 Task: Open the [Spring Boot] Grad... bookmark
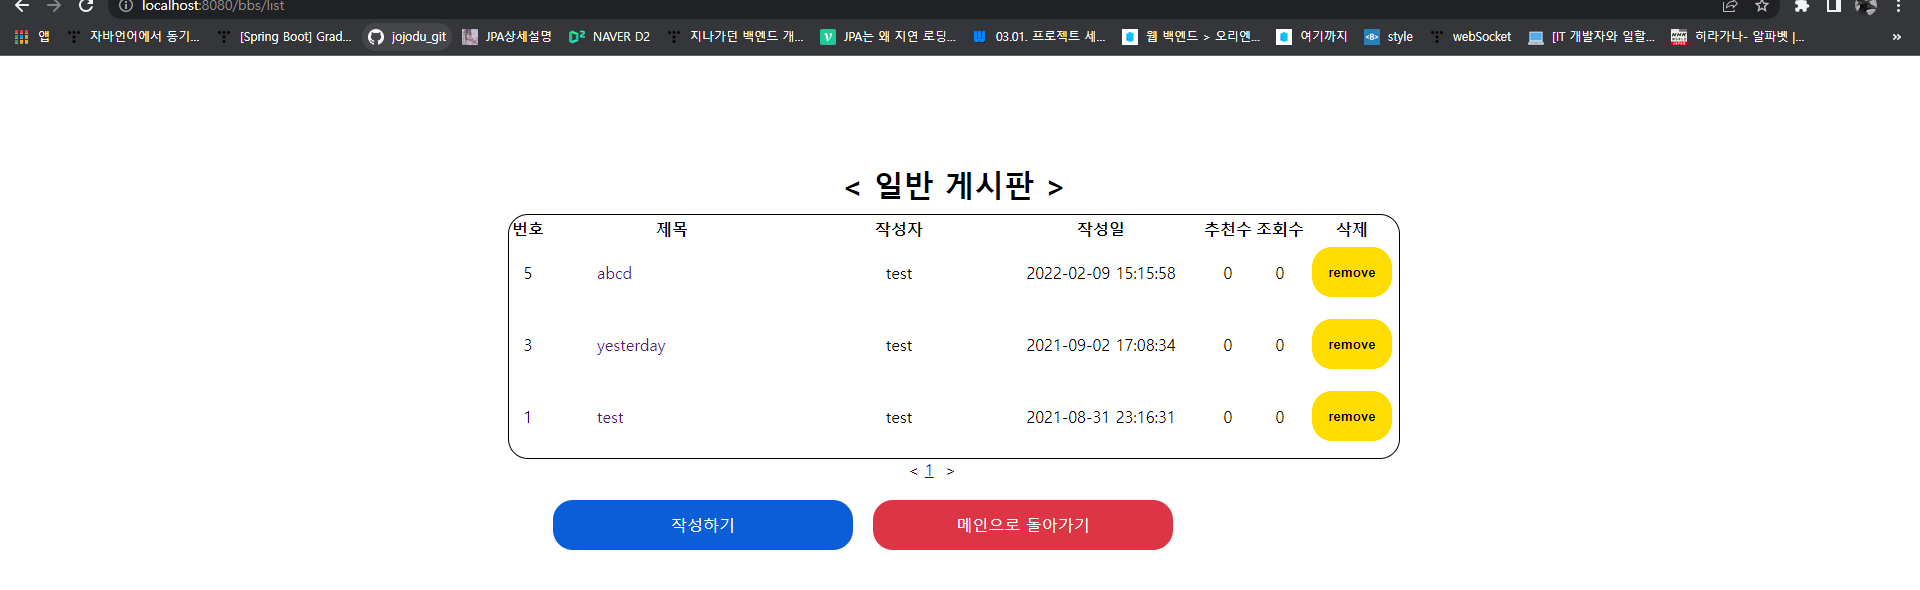click(x=285, y=37)
